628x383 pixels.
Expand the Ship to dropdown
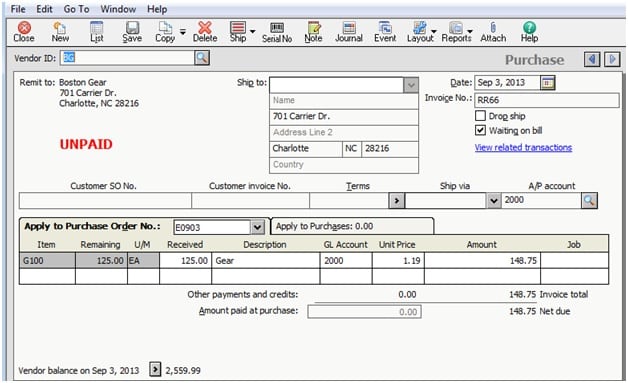[411, 85]
